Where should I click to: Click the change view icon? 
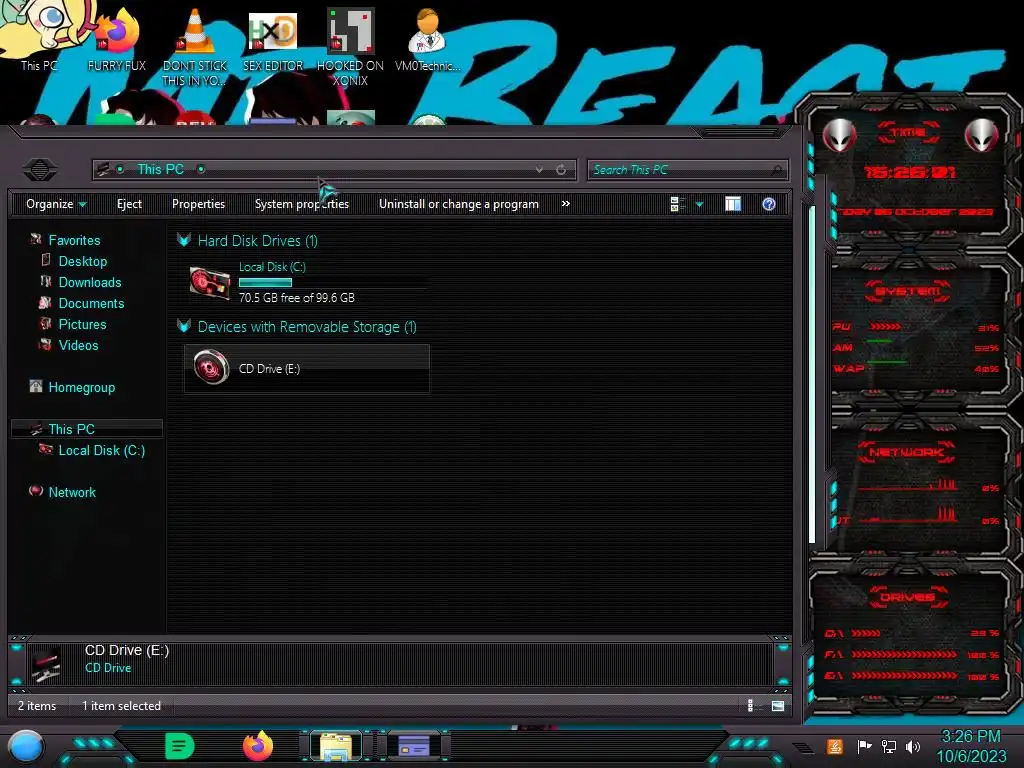click(677, 204)
